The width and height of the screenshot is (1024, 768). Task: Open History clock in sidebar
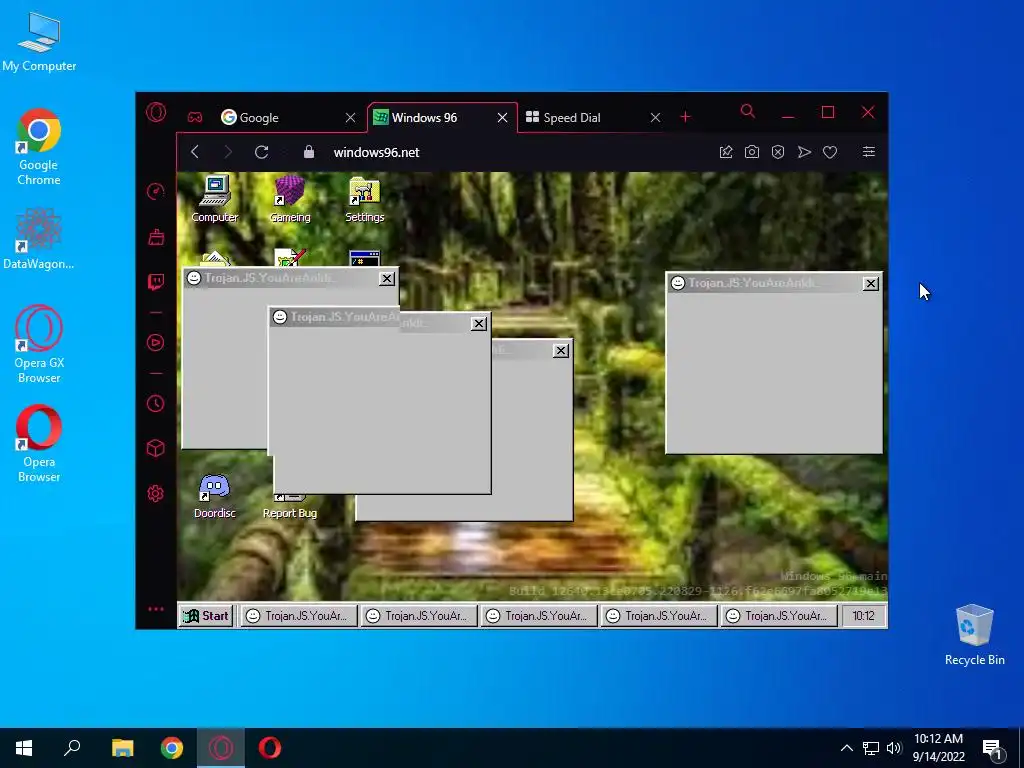pyautogui.click(x=155, y=404)
